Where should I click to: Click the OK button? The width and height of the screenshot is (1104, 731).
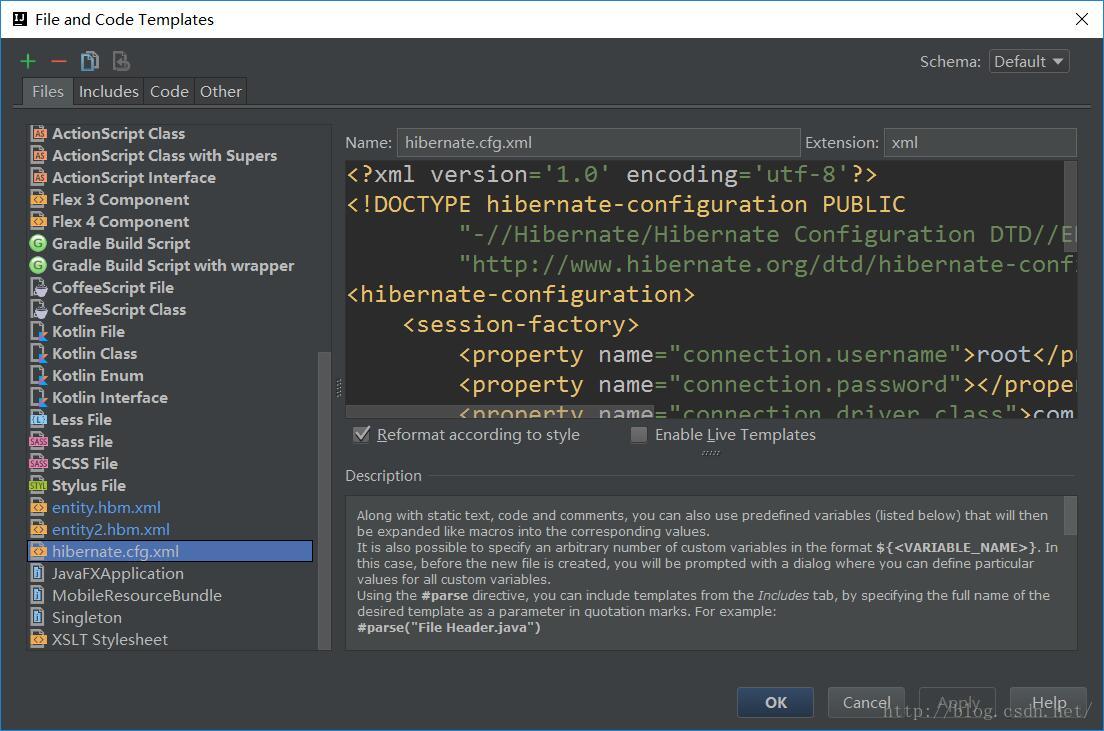point(775,702)
